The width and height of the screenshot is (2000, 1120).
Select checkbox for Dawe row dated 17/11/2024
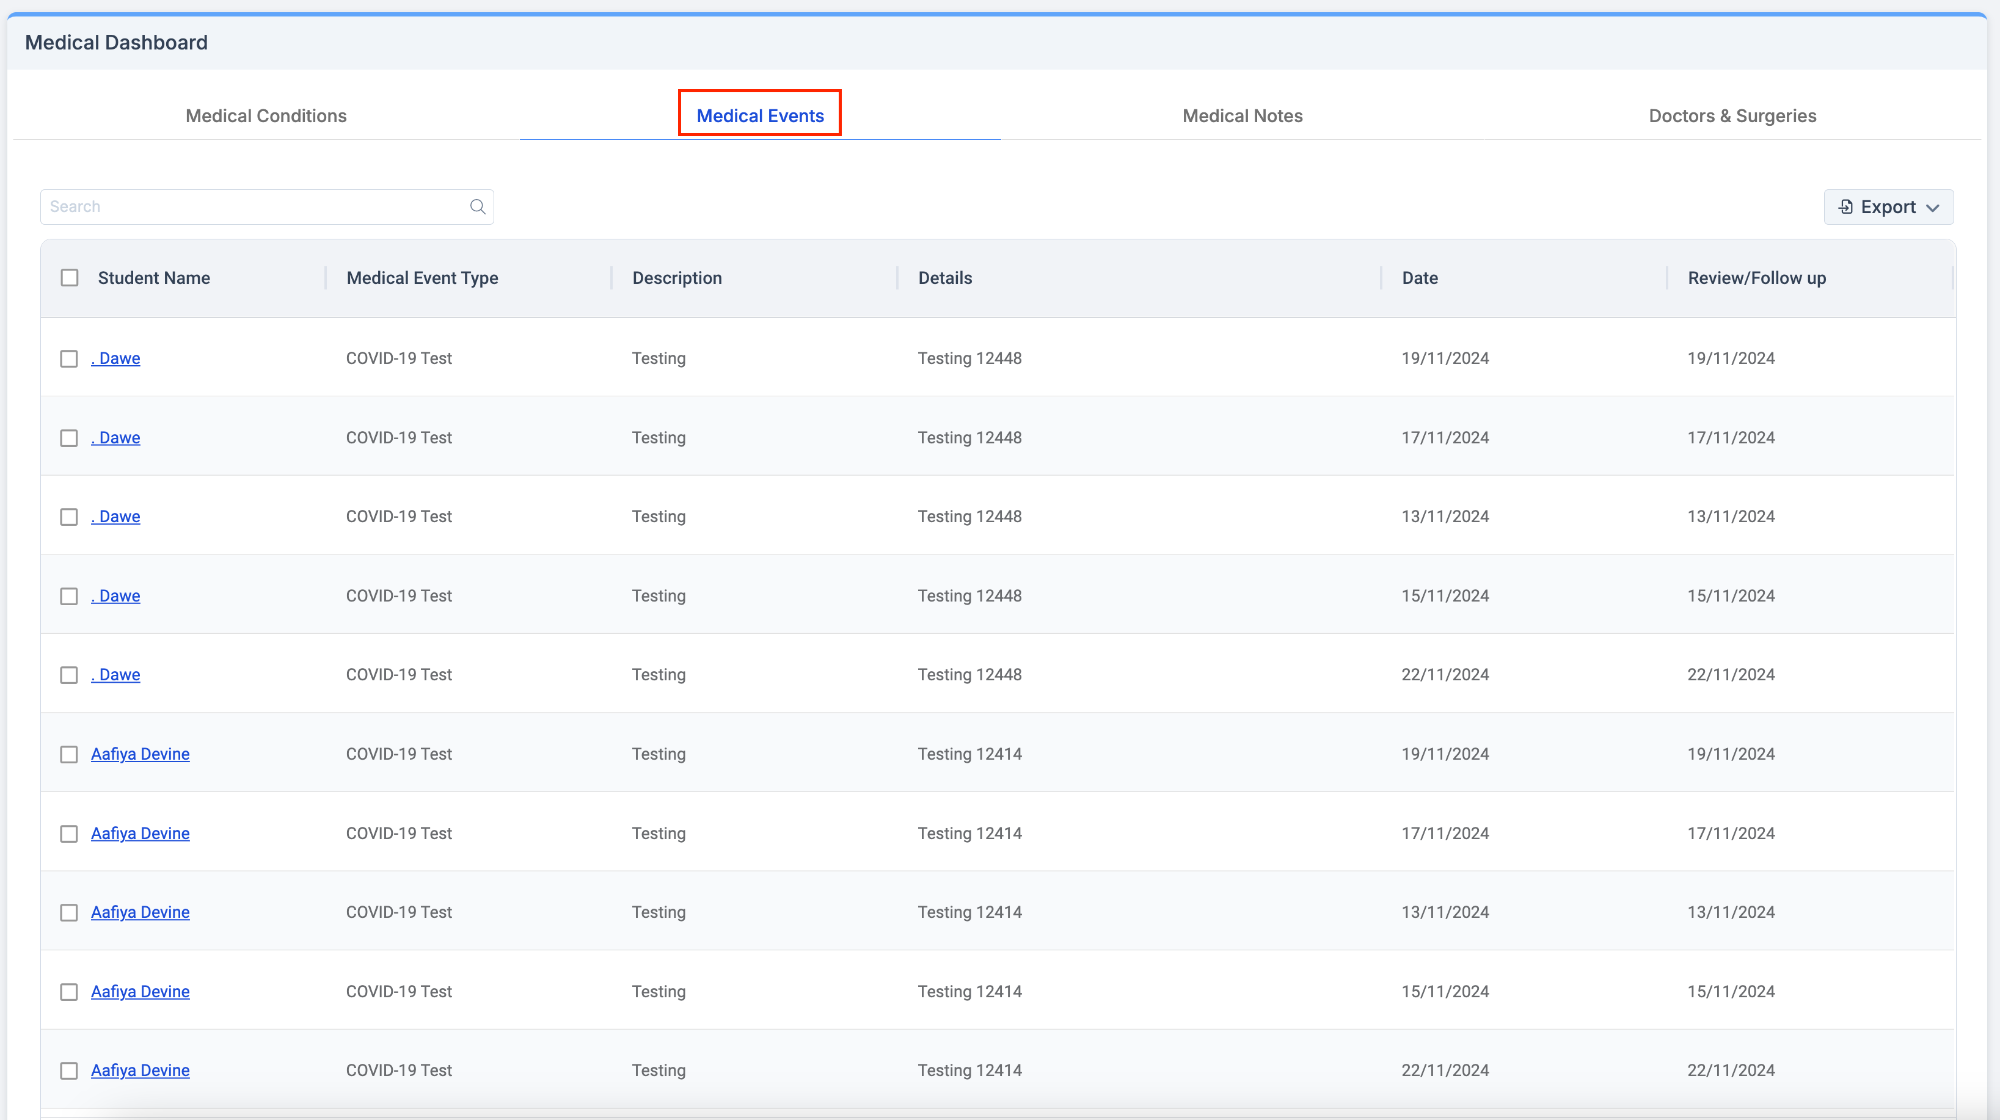point(69,438)
